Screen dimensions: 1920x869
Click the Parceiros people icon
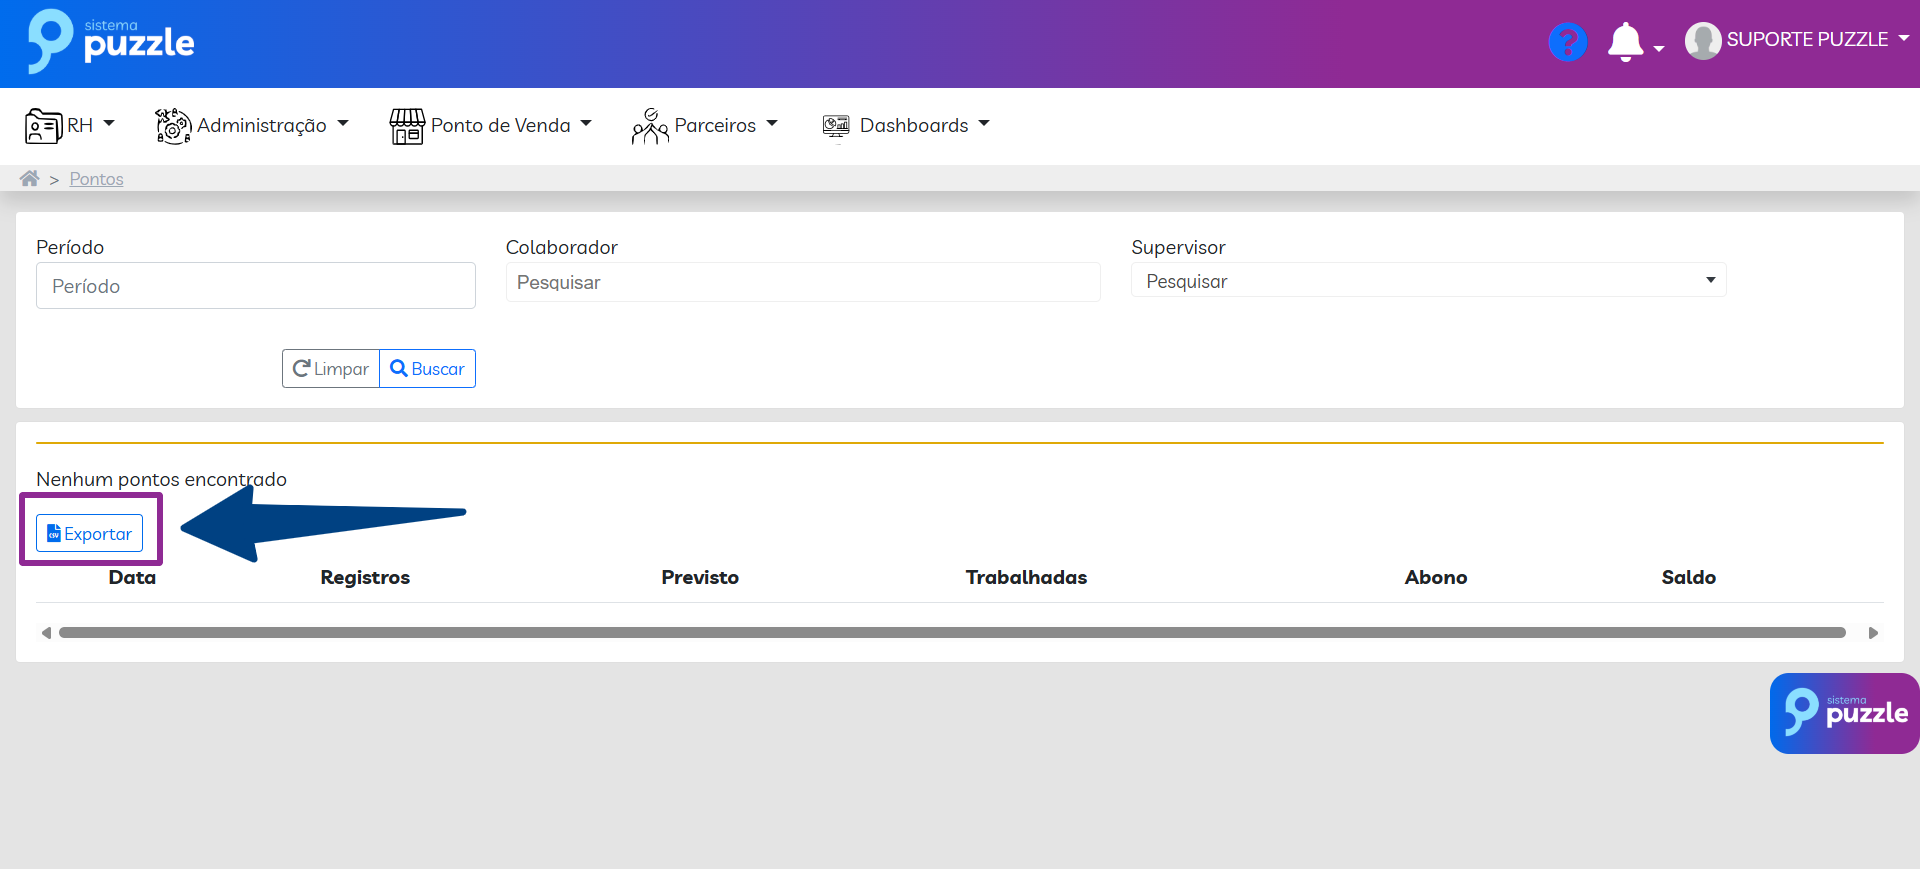pos(650,126)
